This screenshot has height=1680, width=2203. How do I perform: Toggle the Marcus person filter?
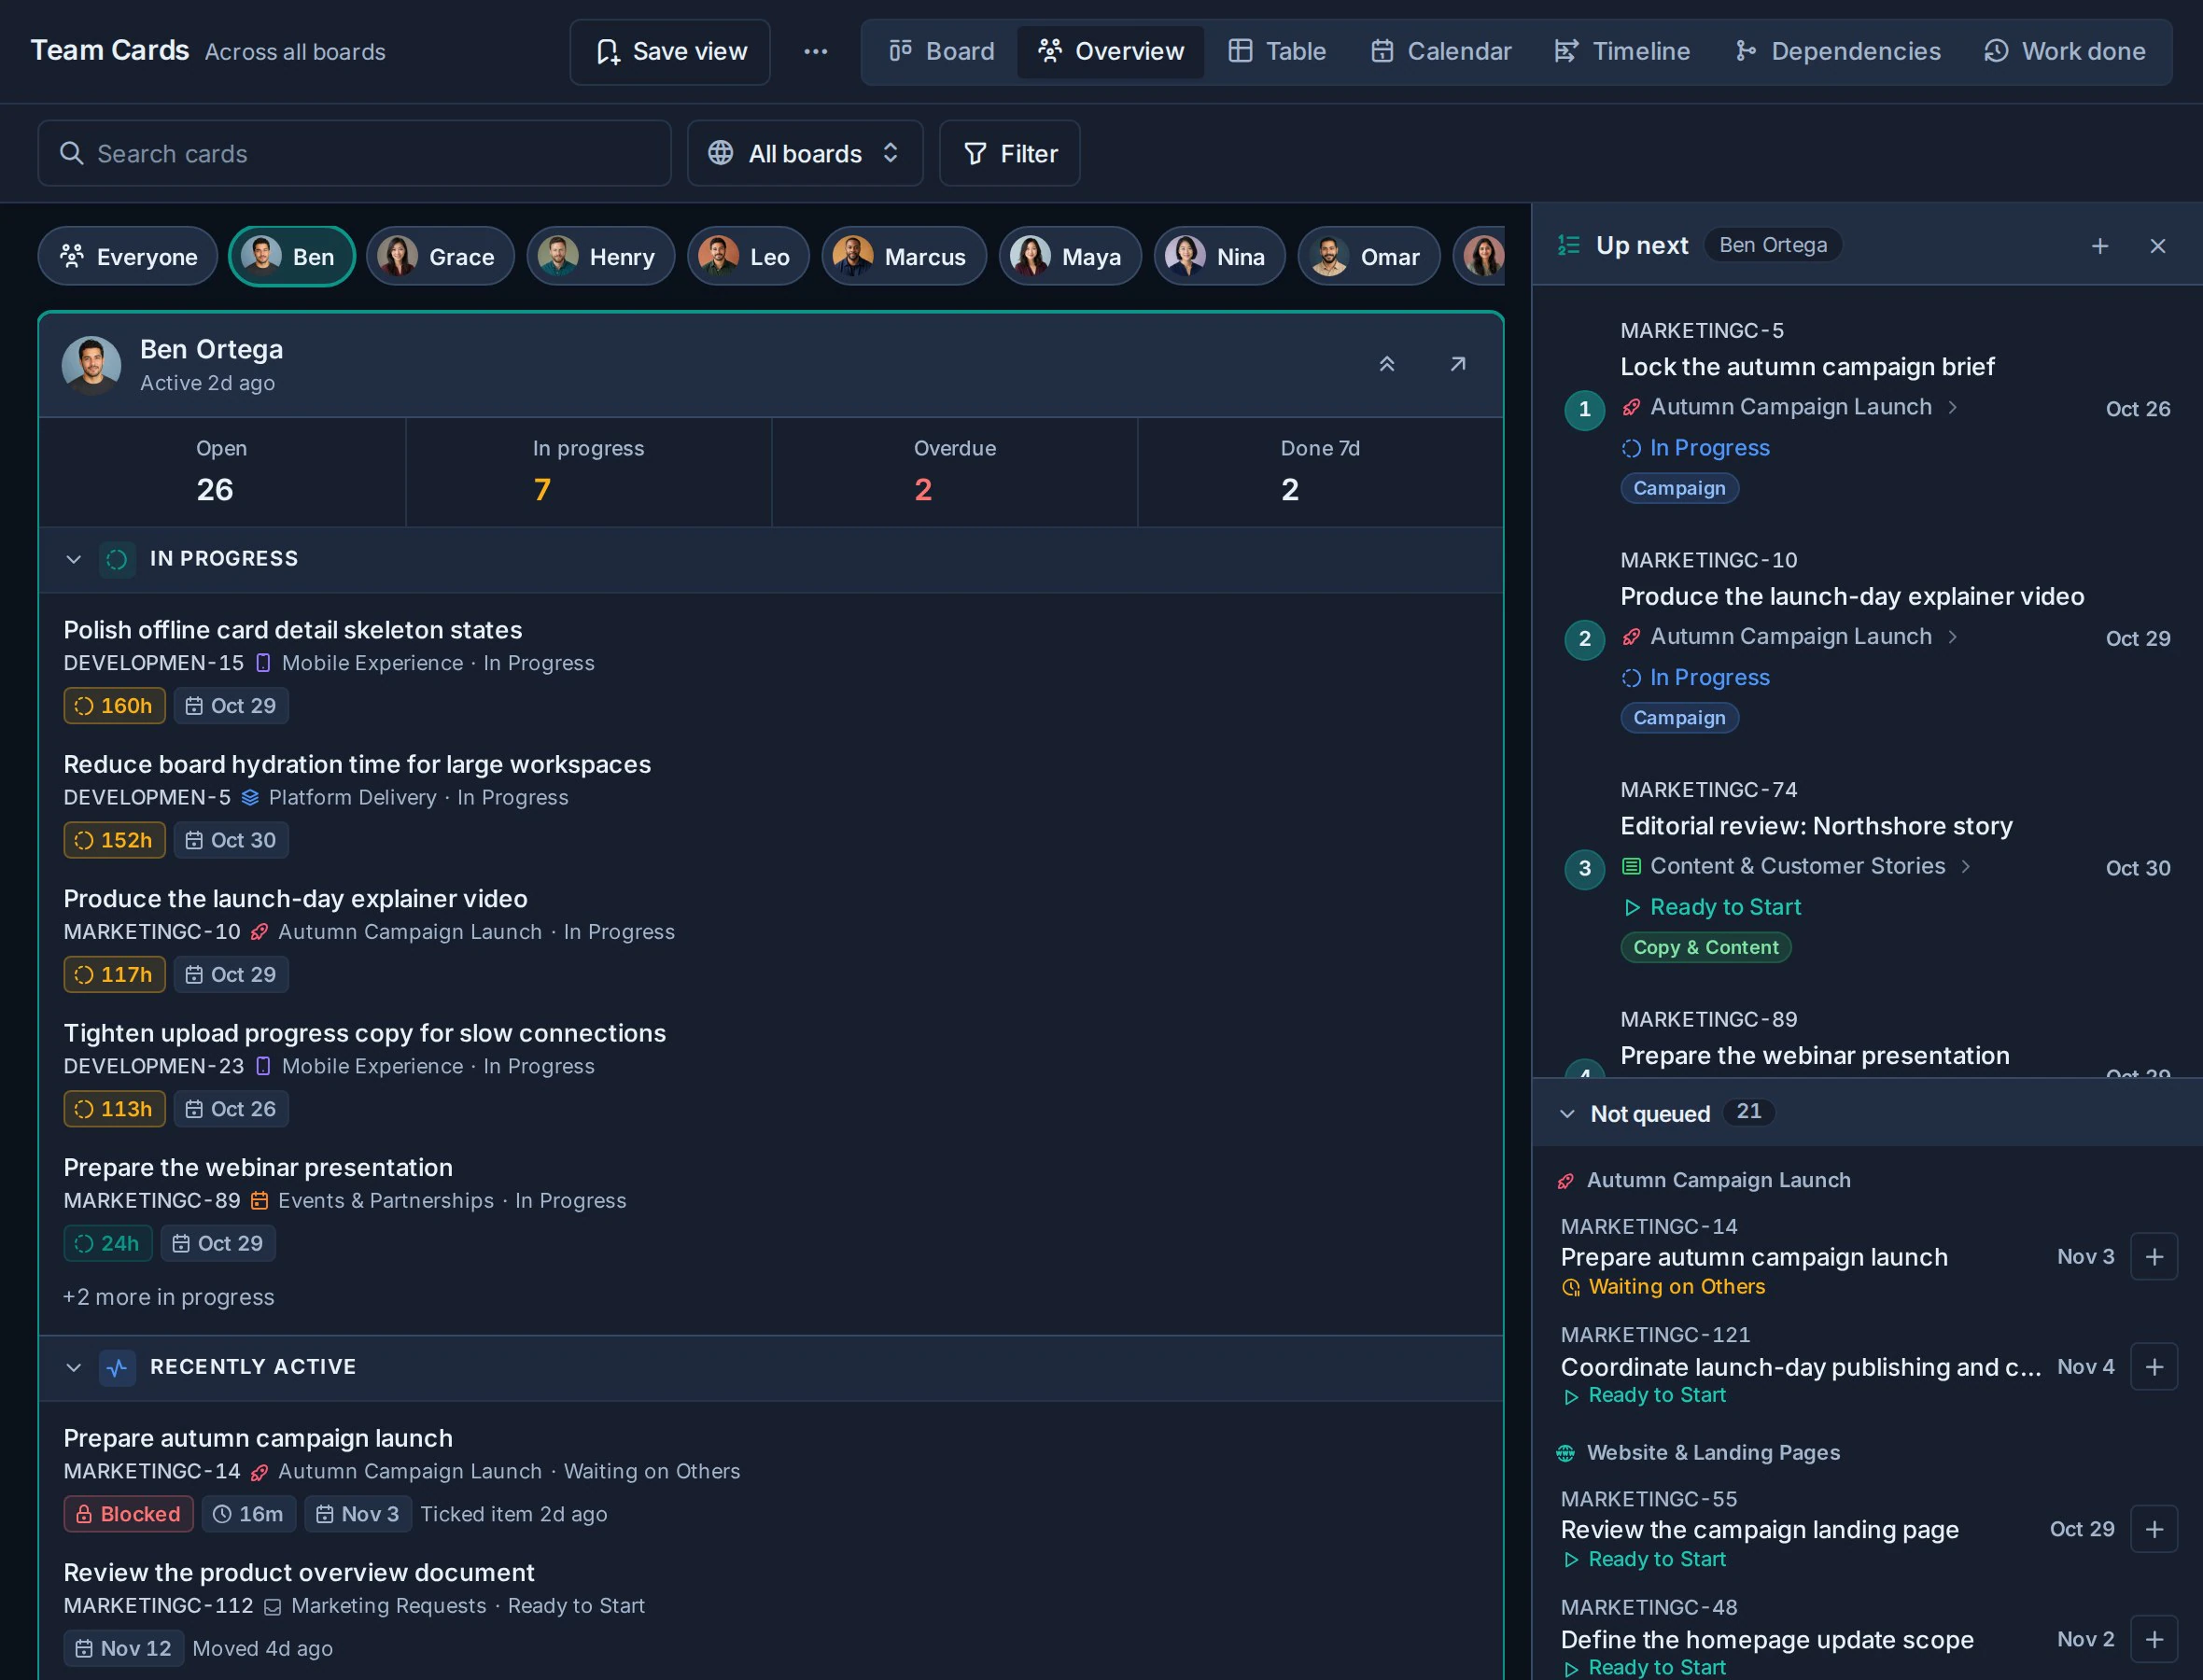click(904, 257)
